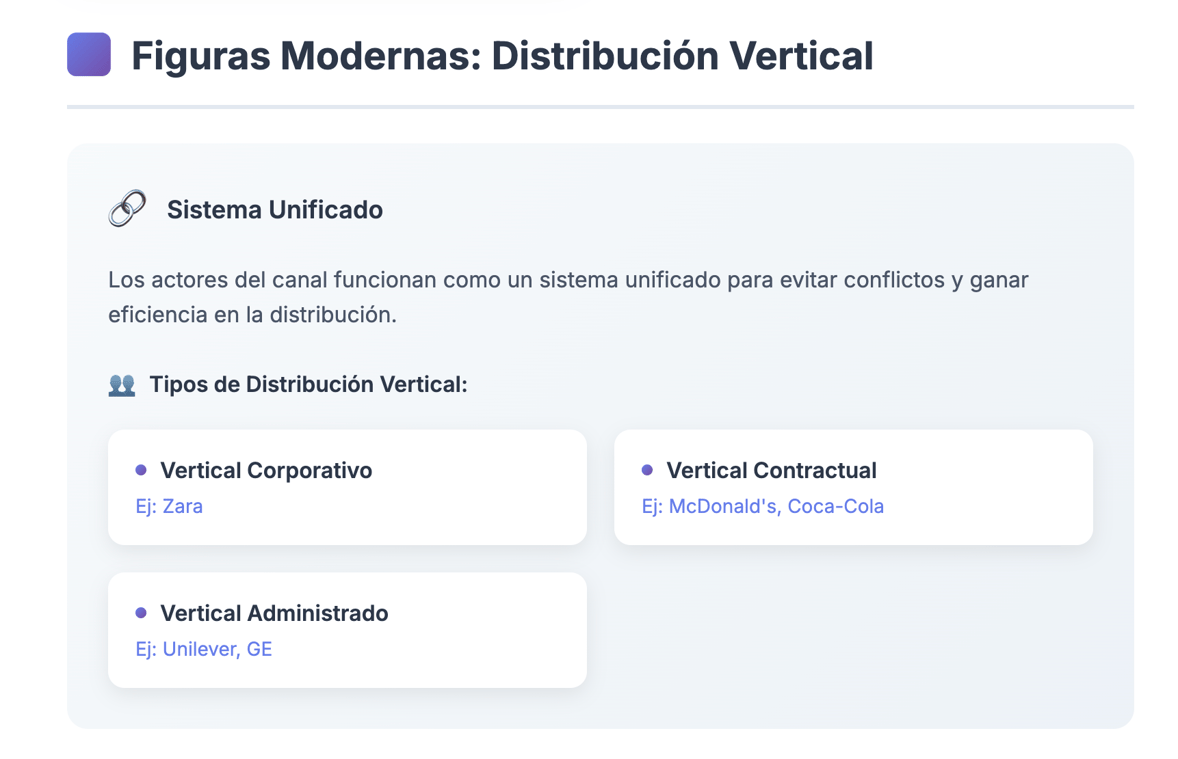Viewport: 1178px width, 759px height.
Task: Click the Vertical Corporativo bullet dot
Action: (140, 470)
